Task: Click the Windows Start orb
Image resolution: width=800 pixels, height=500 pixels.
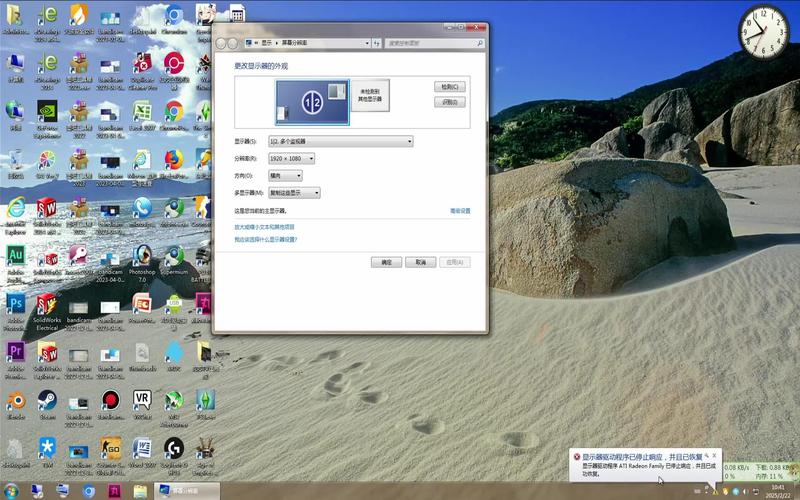Action: 11,491
